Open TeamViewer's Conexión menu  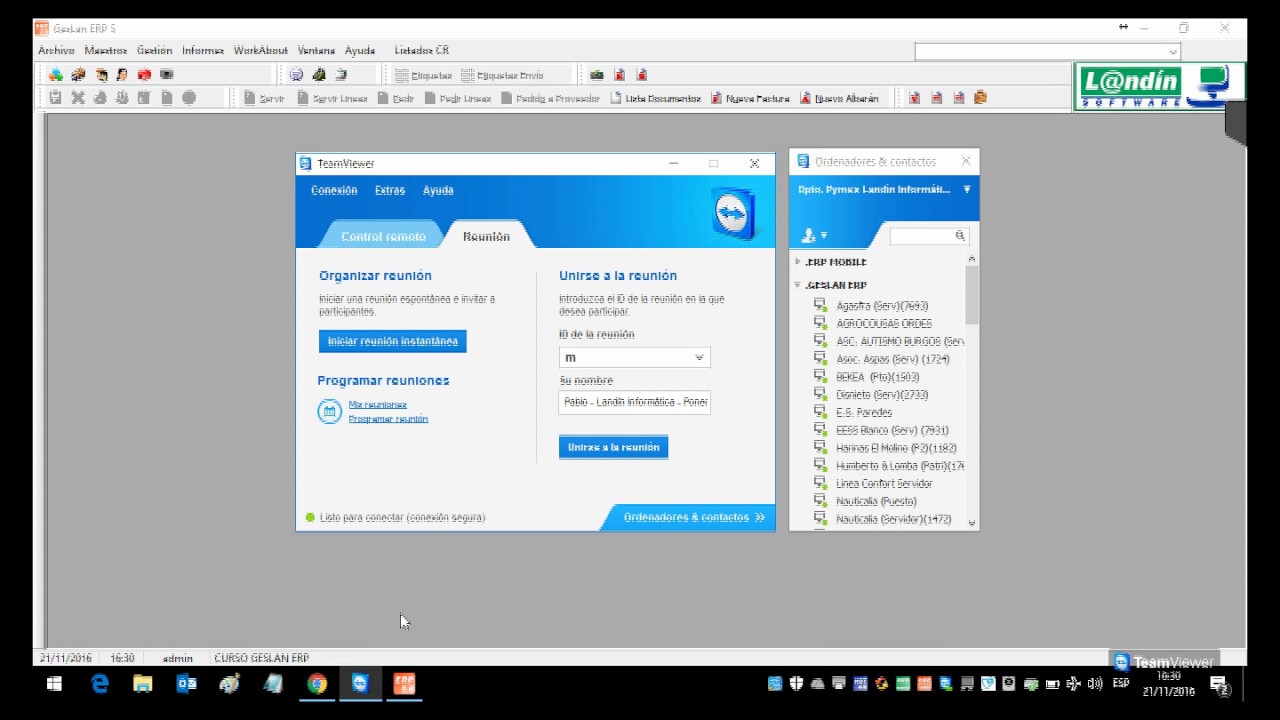pyautogui.click(x=334, y=190)
